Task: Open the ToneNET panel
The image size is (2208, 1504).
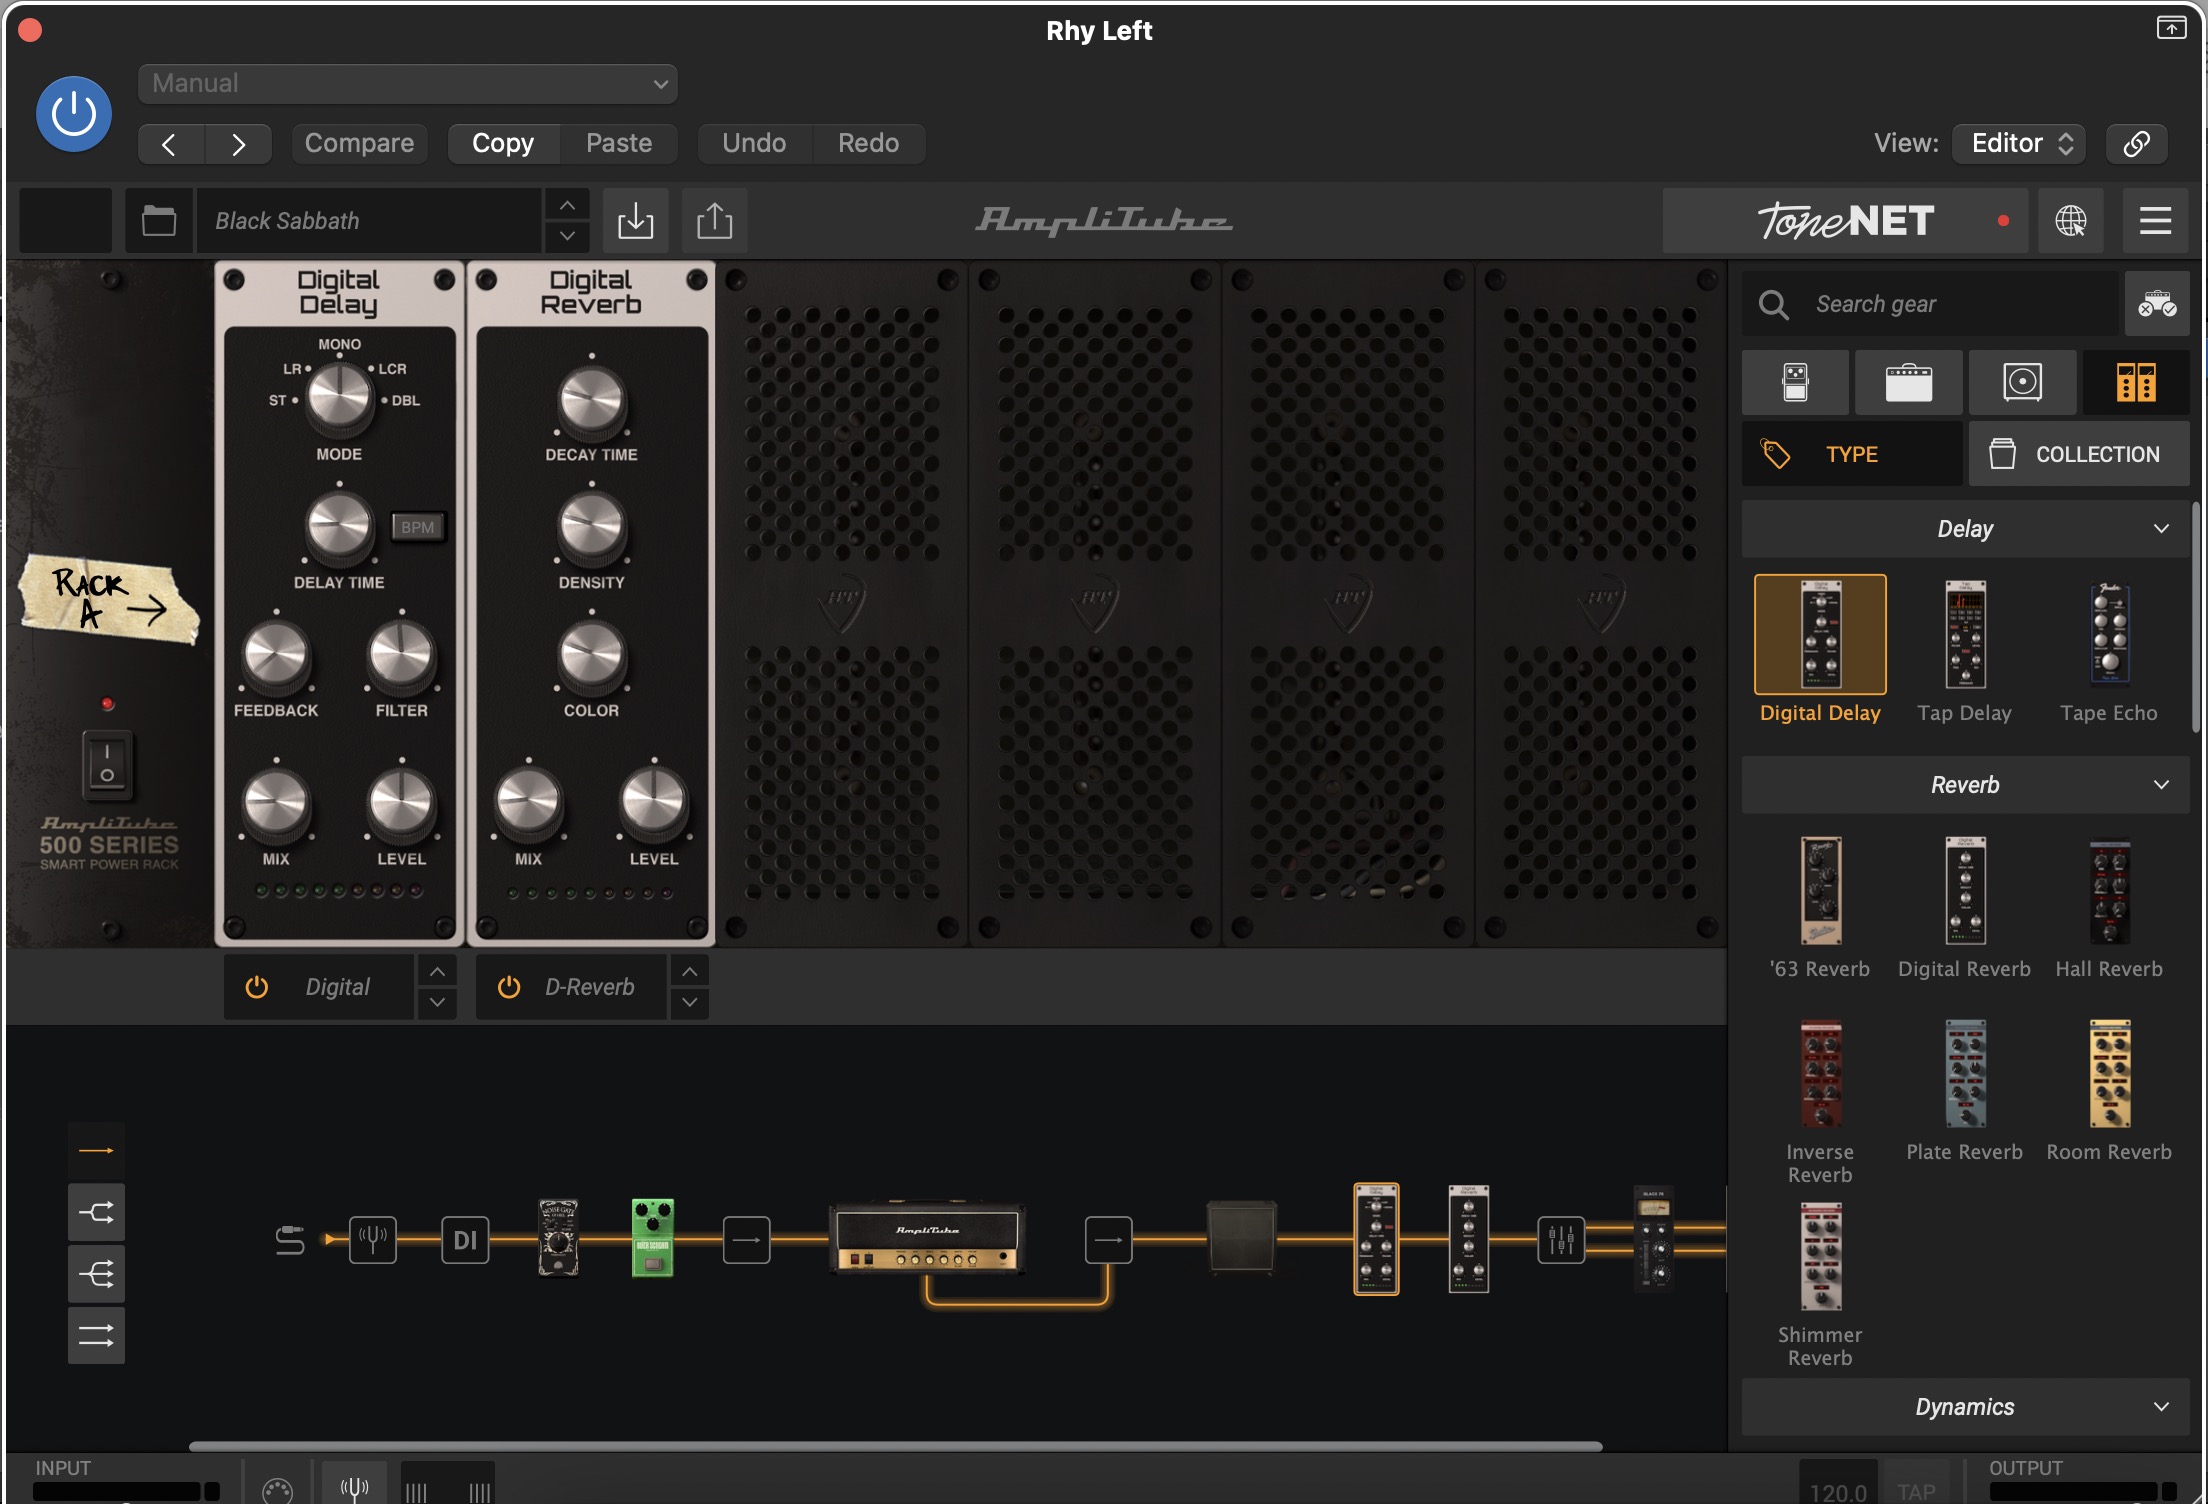Action: [1845, 221]
